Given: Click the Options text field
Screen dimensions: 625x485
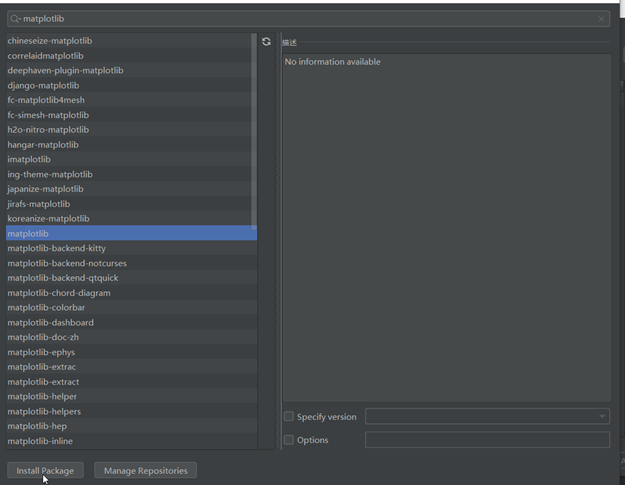Looking at the screenshot, I should (487, 440).
